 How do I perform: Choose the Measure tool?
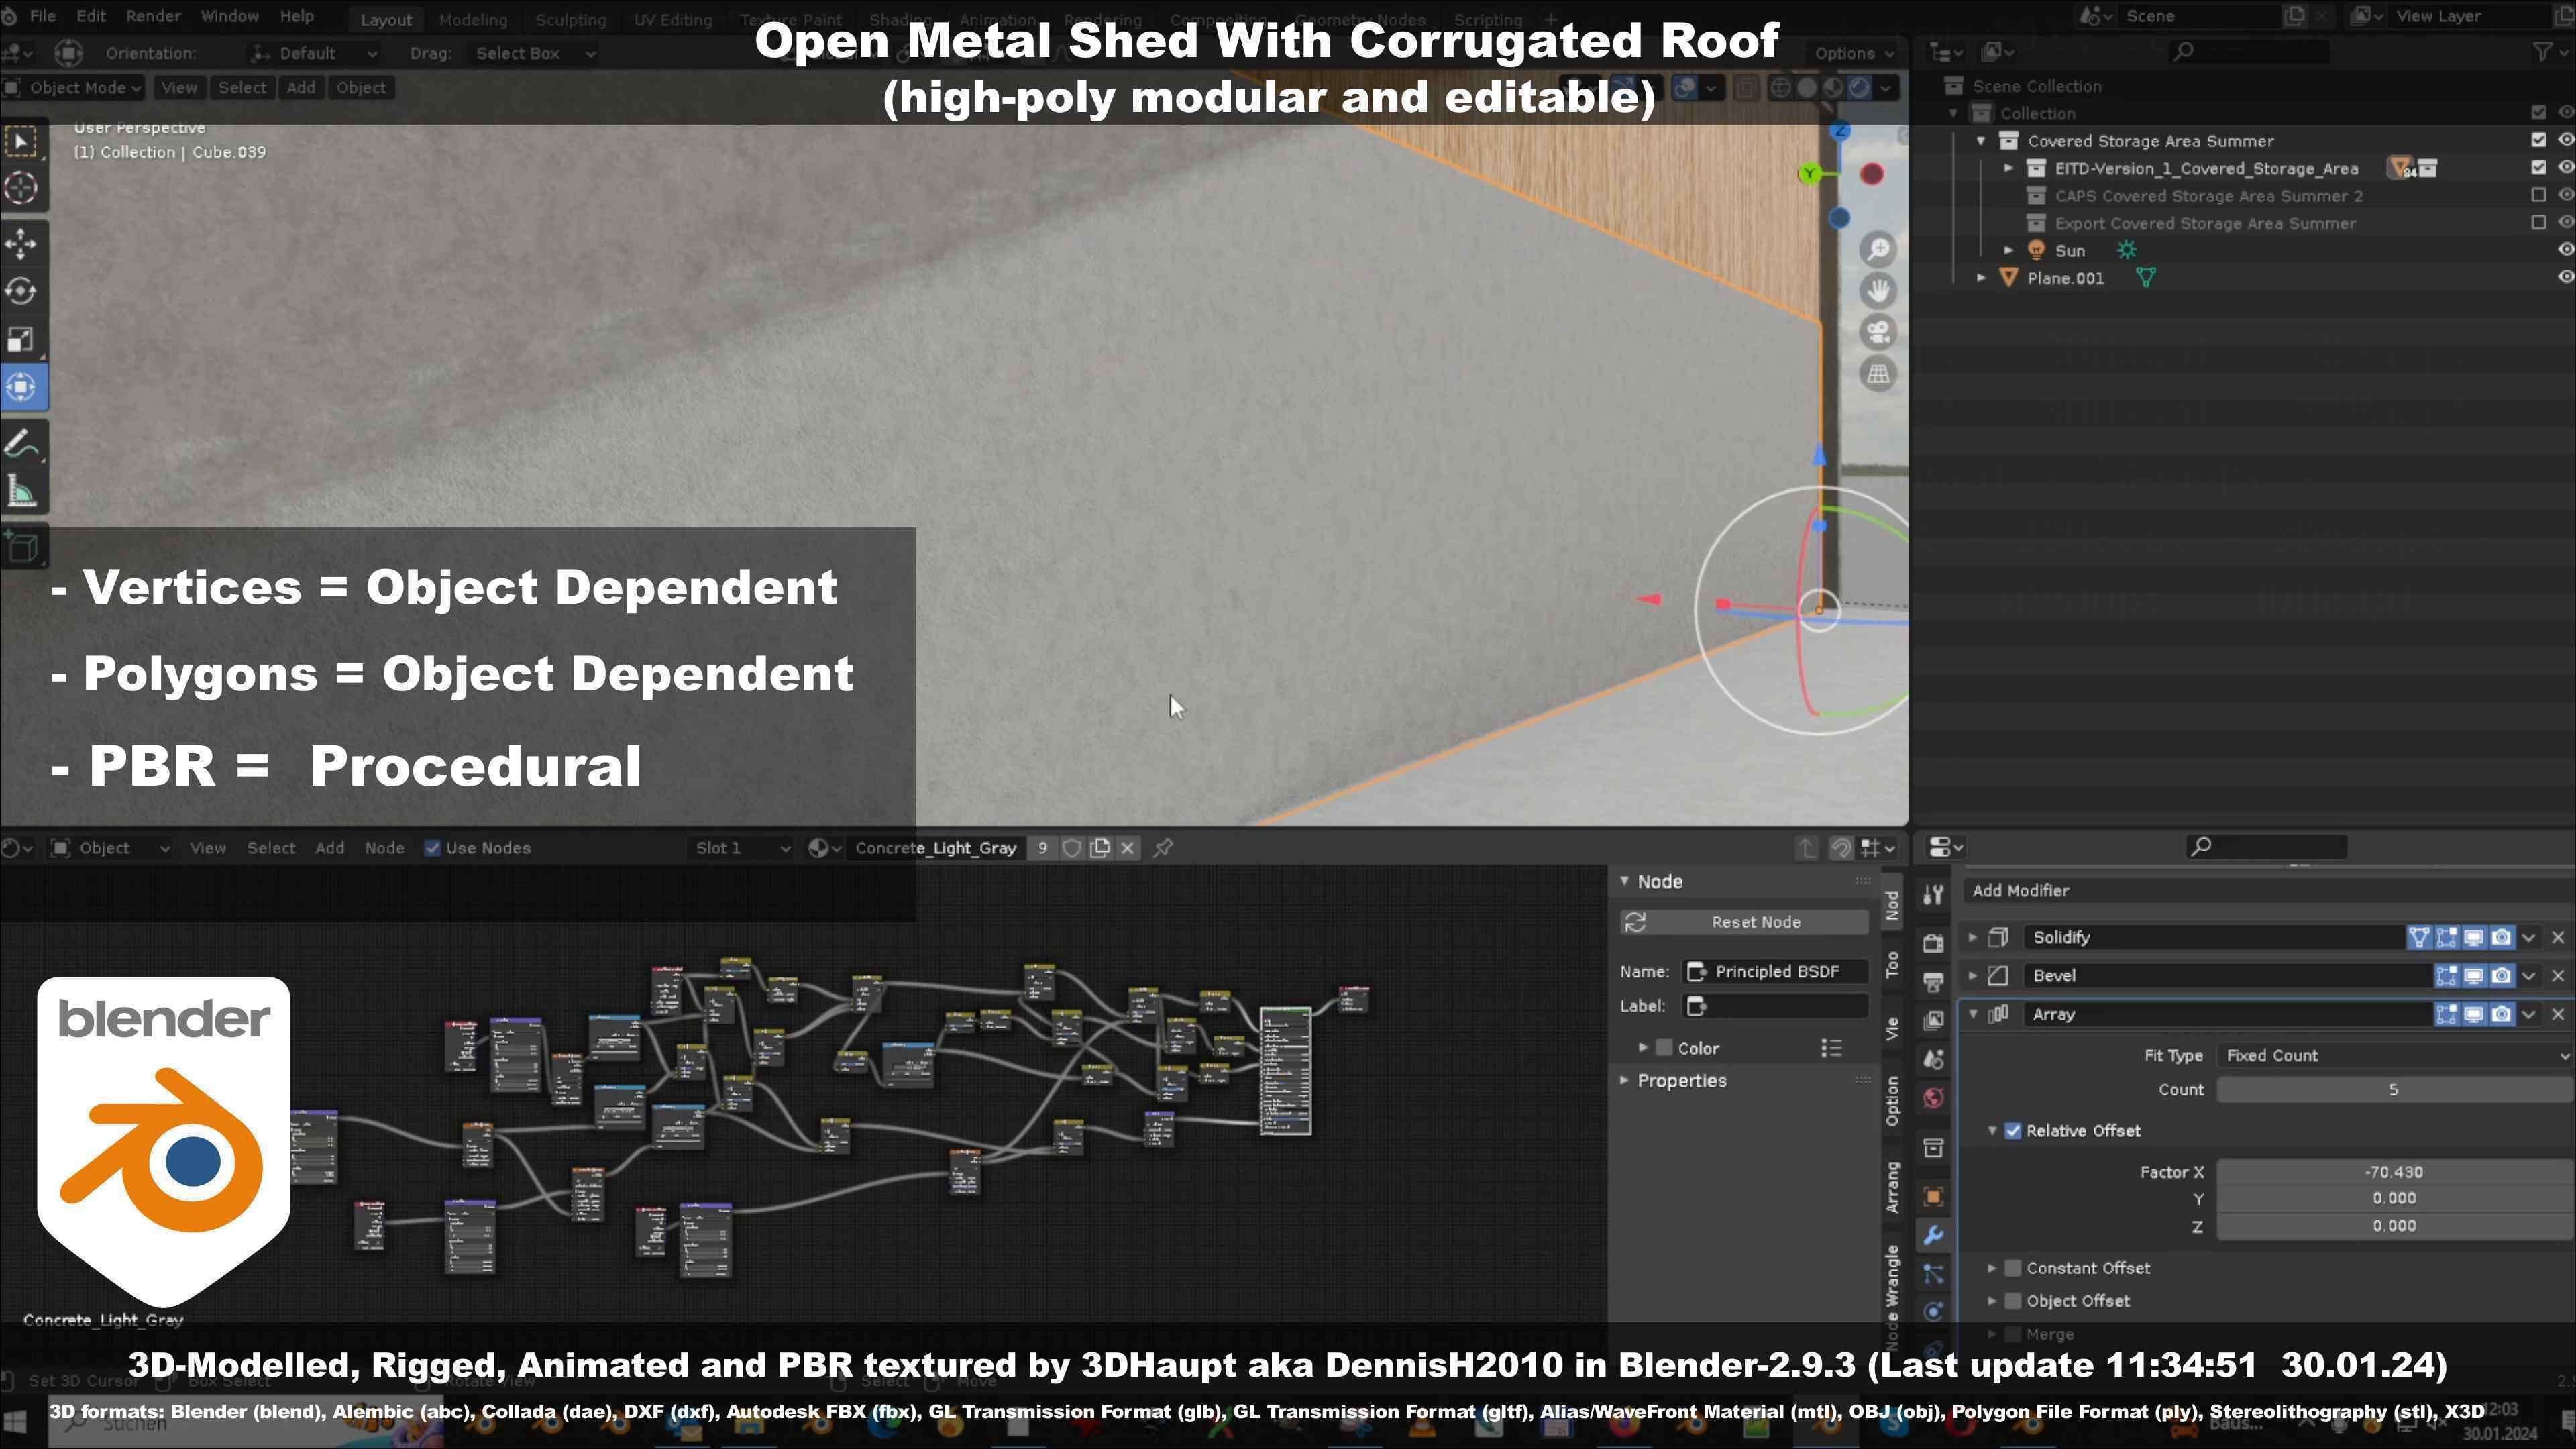tap(22, 491)
